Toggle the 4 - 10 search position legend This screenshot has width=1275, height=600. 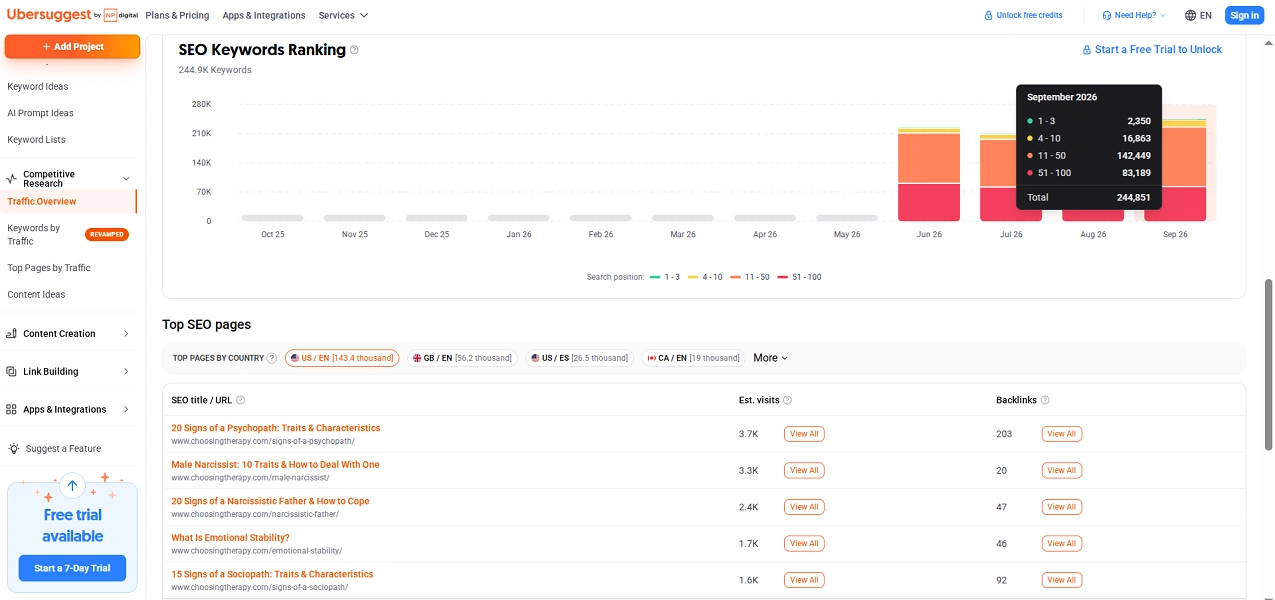pos(705,277)
